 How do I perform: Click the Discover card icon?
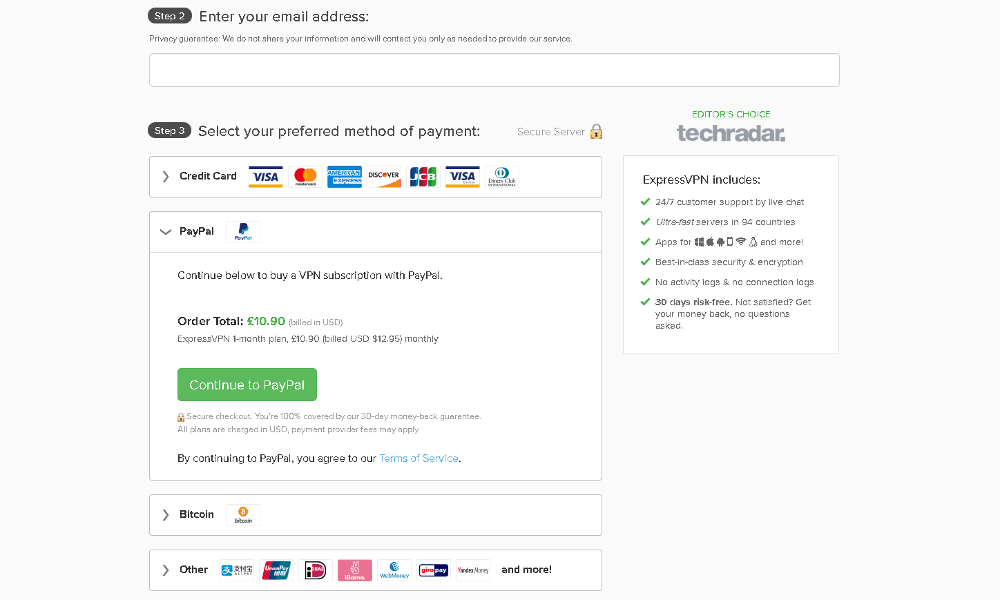tap(384, 177)
